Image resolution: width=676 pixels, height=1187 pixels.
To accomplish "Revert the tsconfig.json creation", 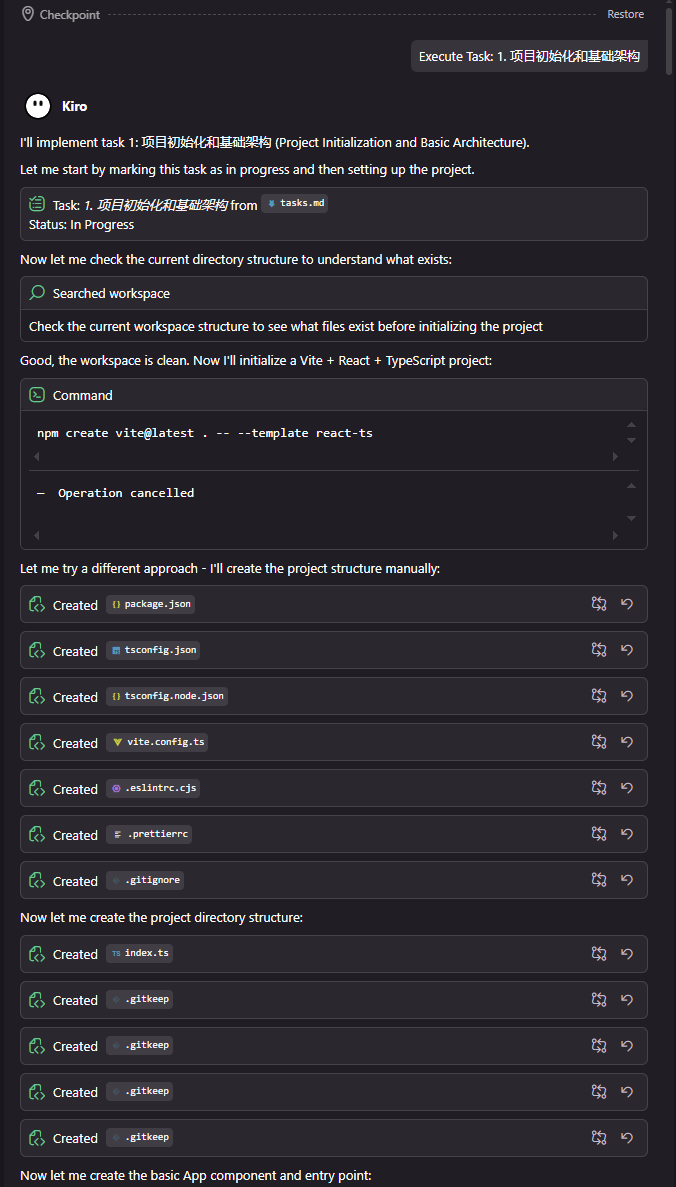I will [627, 650].
